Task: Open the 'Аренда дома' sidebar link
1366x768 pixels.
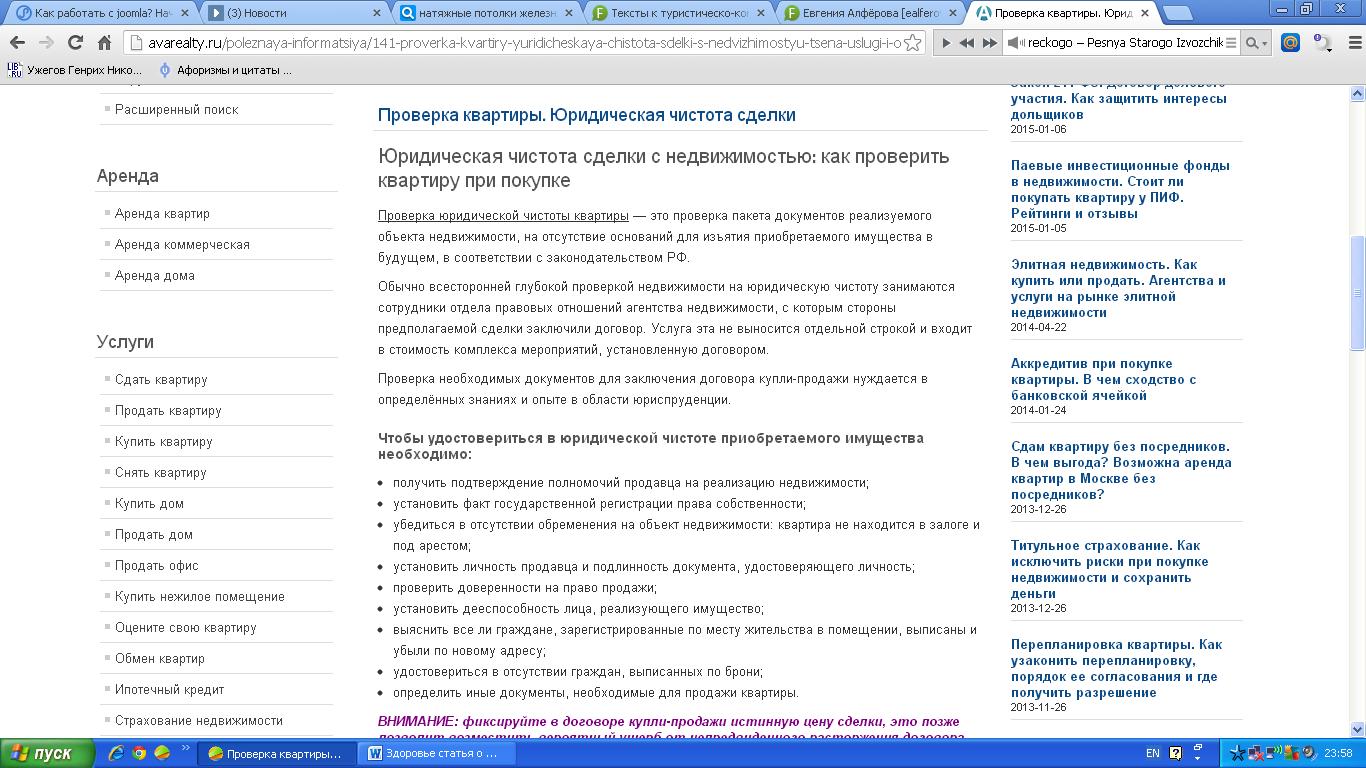Action: click(x=155, y=275)
